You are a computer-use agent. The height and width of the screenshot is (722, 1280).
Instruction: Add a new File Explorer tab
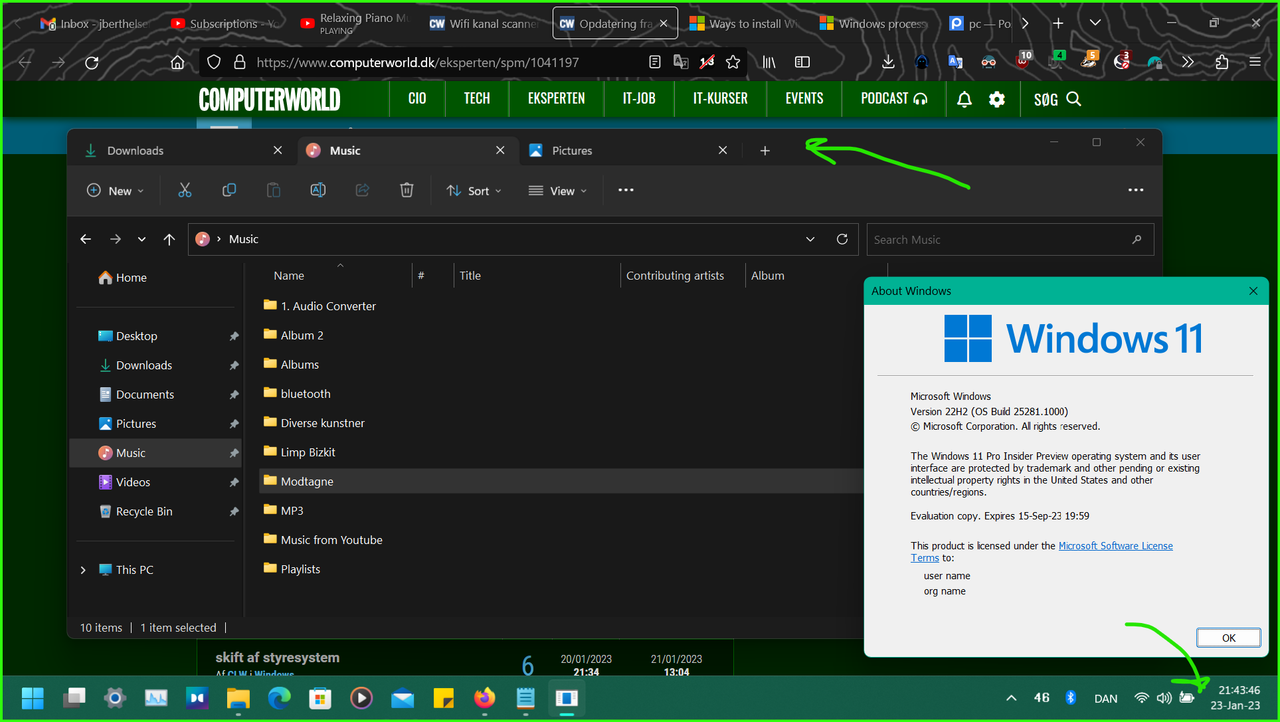point(765,150)
